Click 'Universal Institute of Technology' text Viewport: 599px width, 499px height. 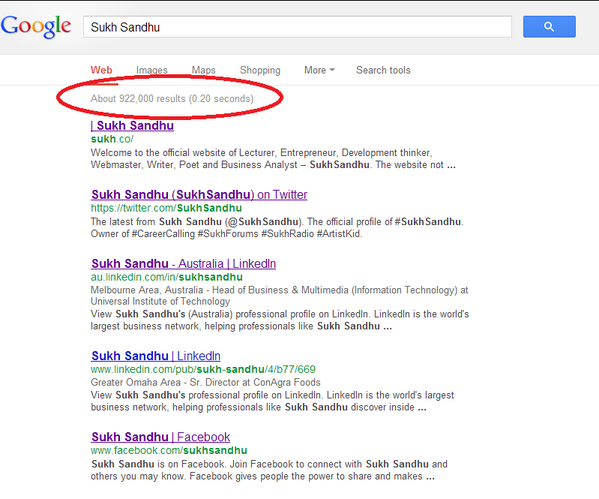[160, 301]
